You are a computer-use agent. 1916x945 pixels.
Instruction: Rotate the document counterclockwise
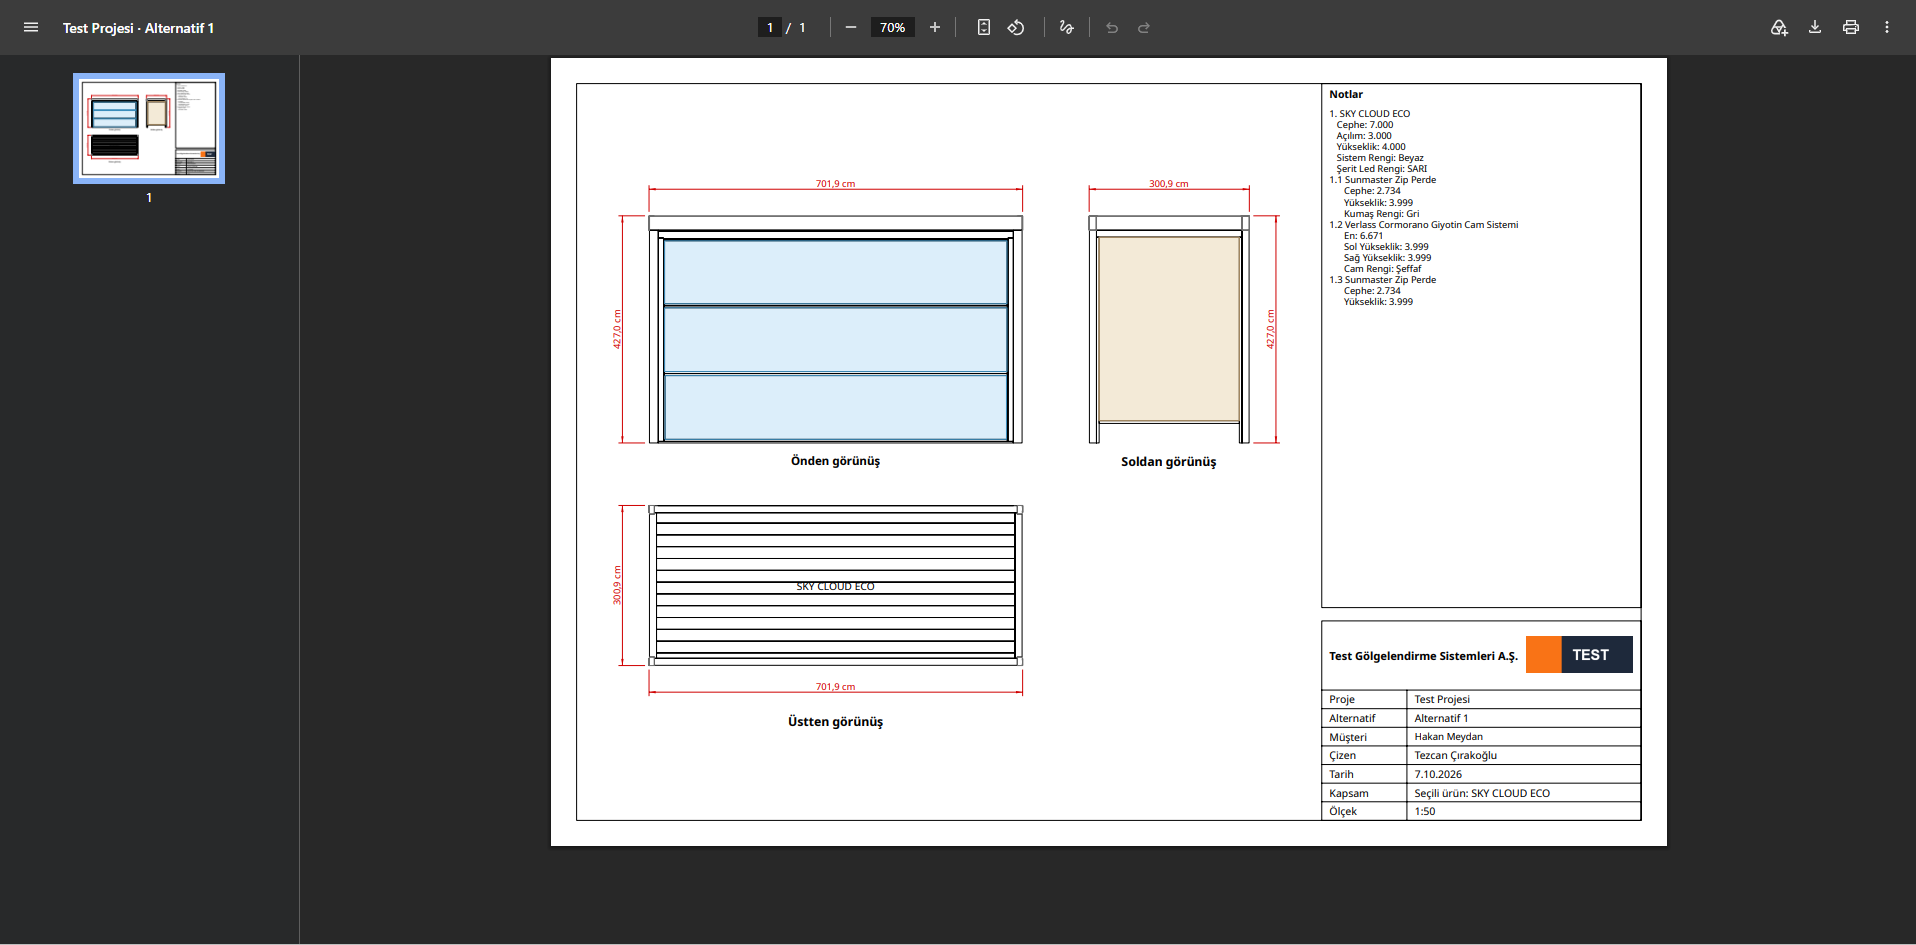(1016, 28)
